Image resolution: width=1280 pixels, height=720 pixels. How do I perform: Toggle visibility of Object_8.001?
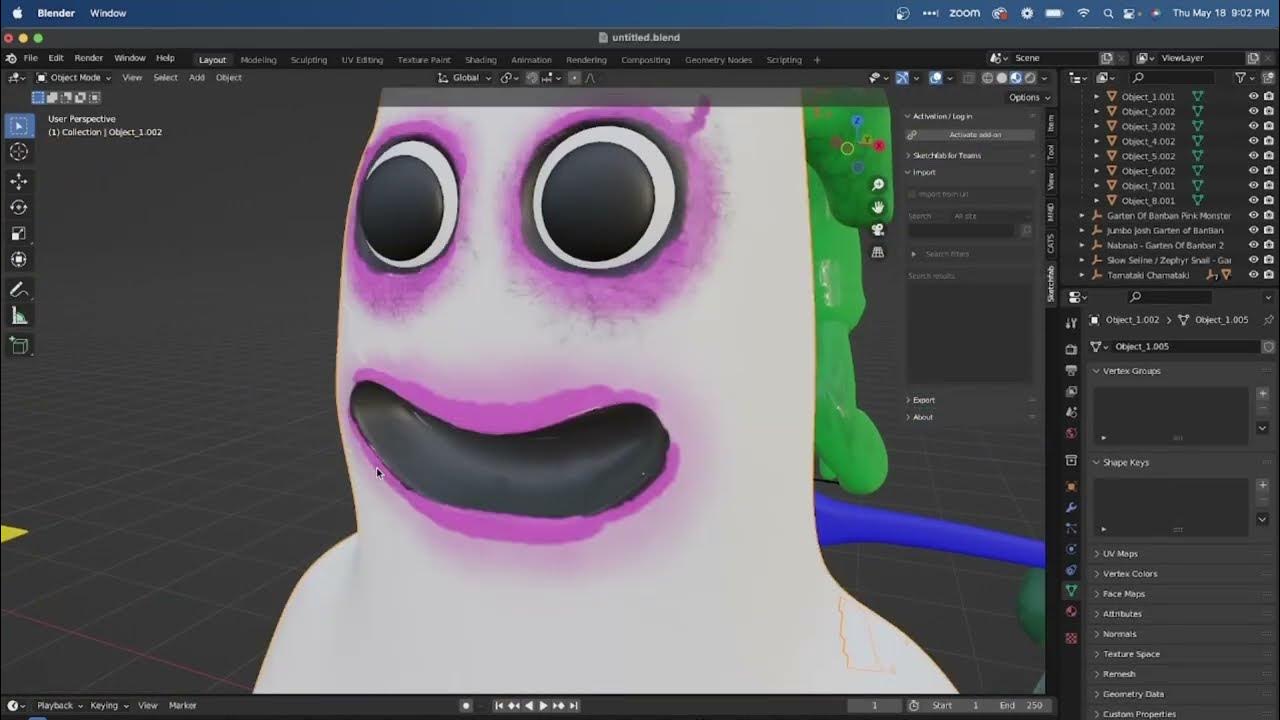(1253, 200)
